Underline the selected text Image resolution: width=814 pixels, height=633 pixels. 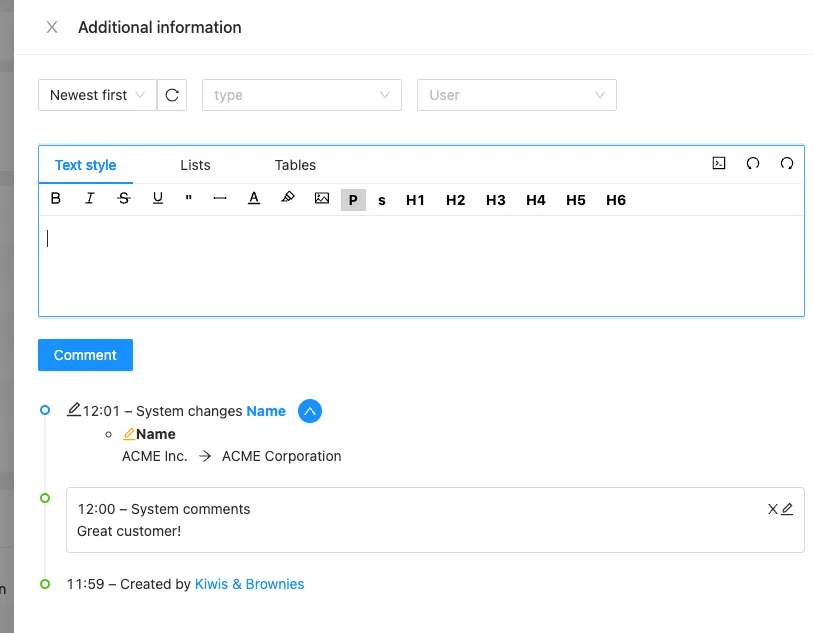[x=158, y=199]
